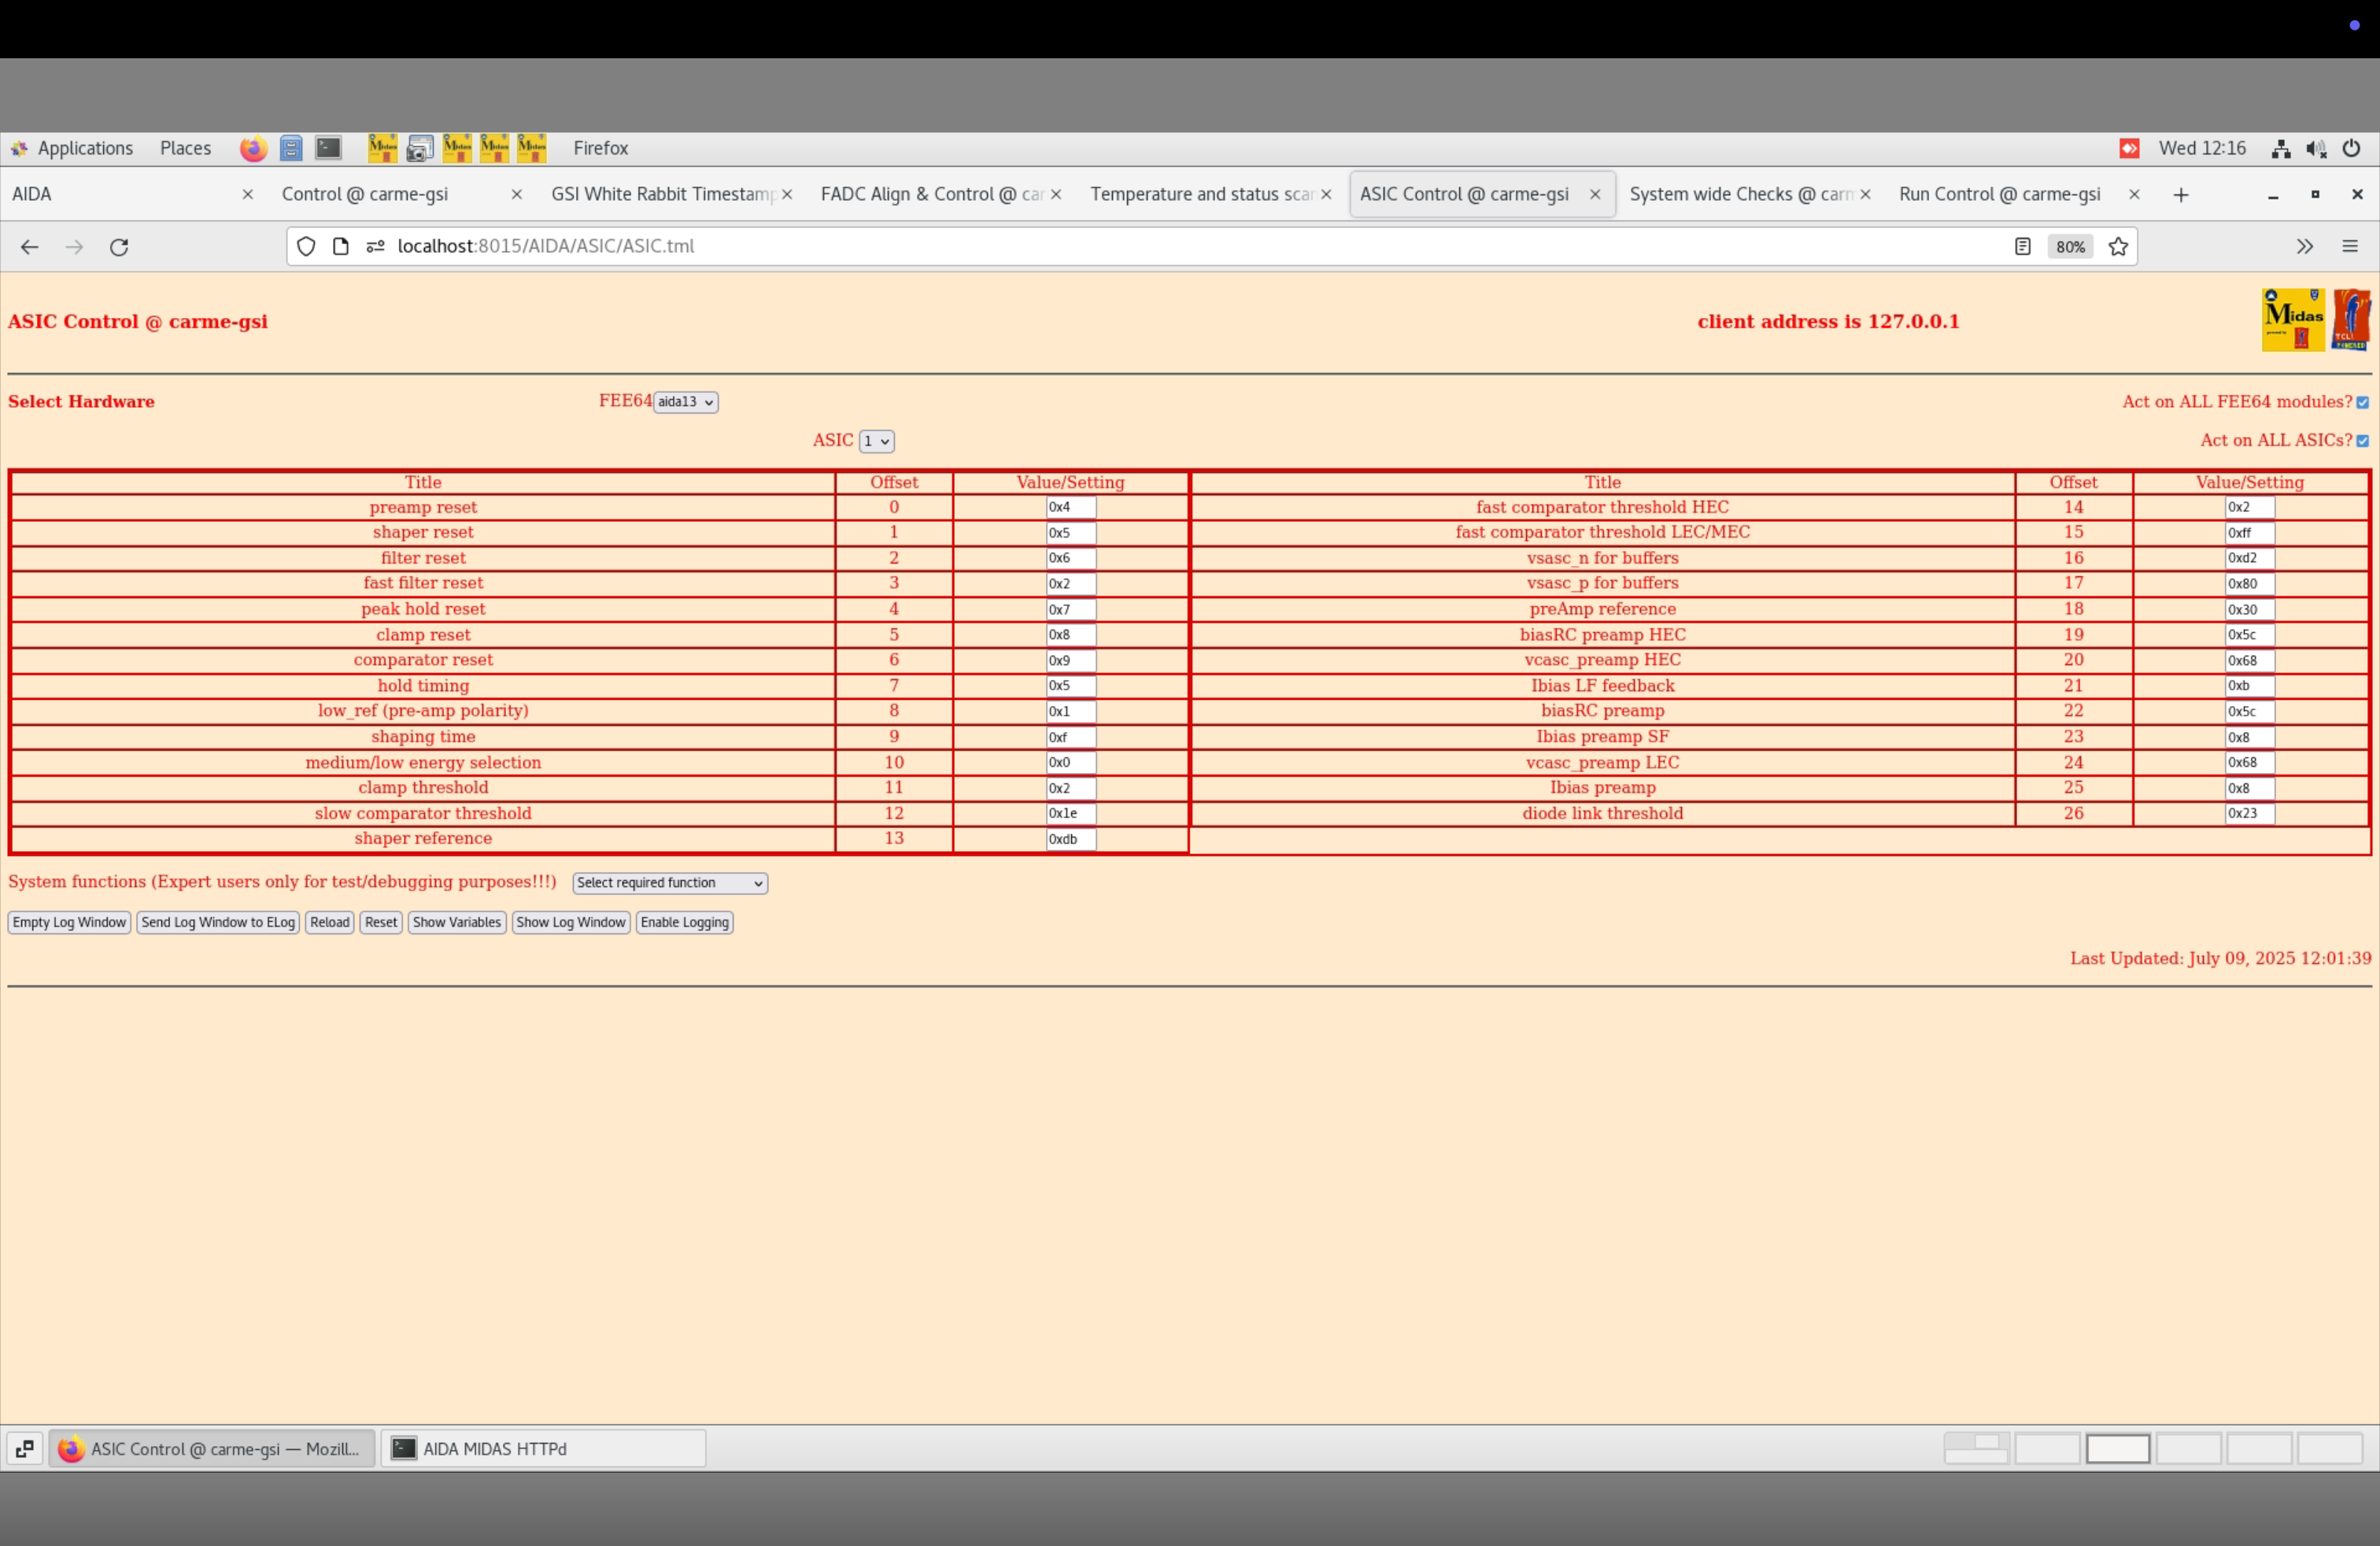Screen dimensions: 2380x1546
Task: Switch to System wide Checks tab
Action: [1739, 194]
